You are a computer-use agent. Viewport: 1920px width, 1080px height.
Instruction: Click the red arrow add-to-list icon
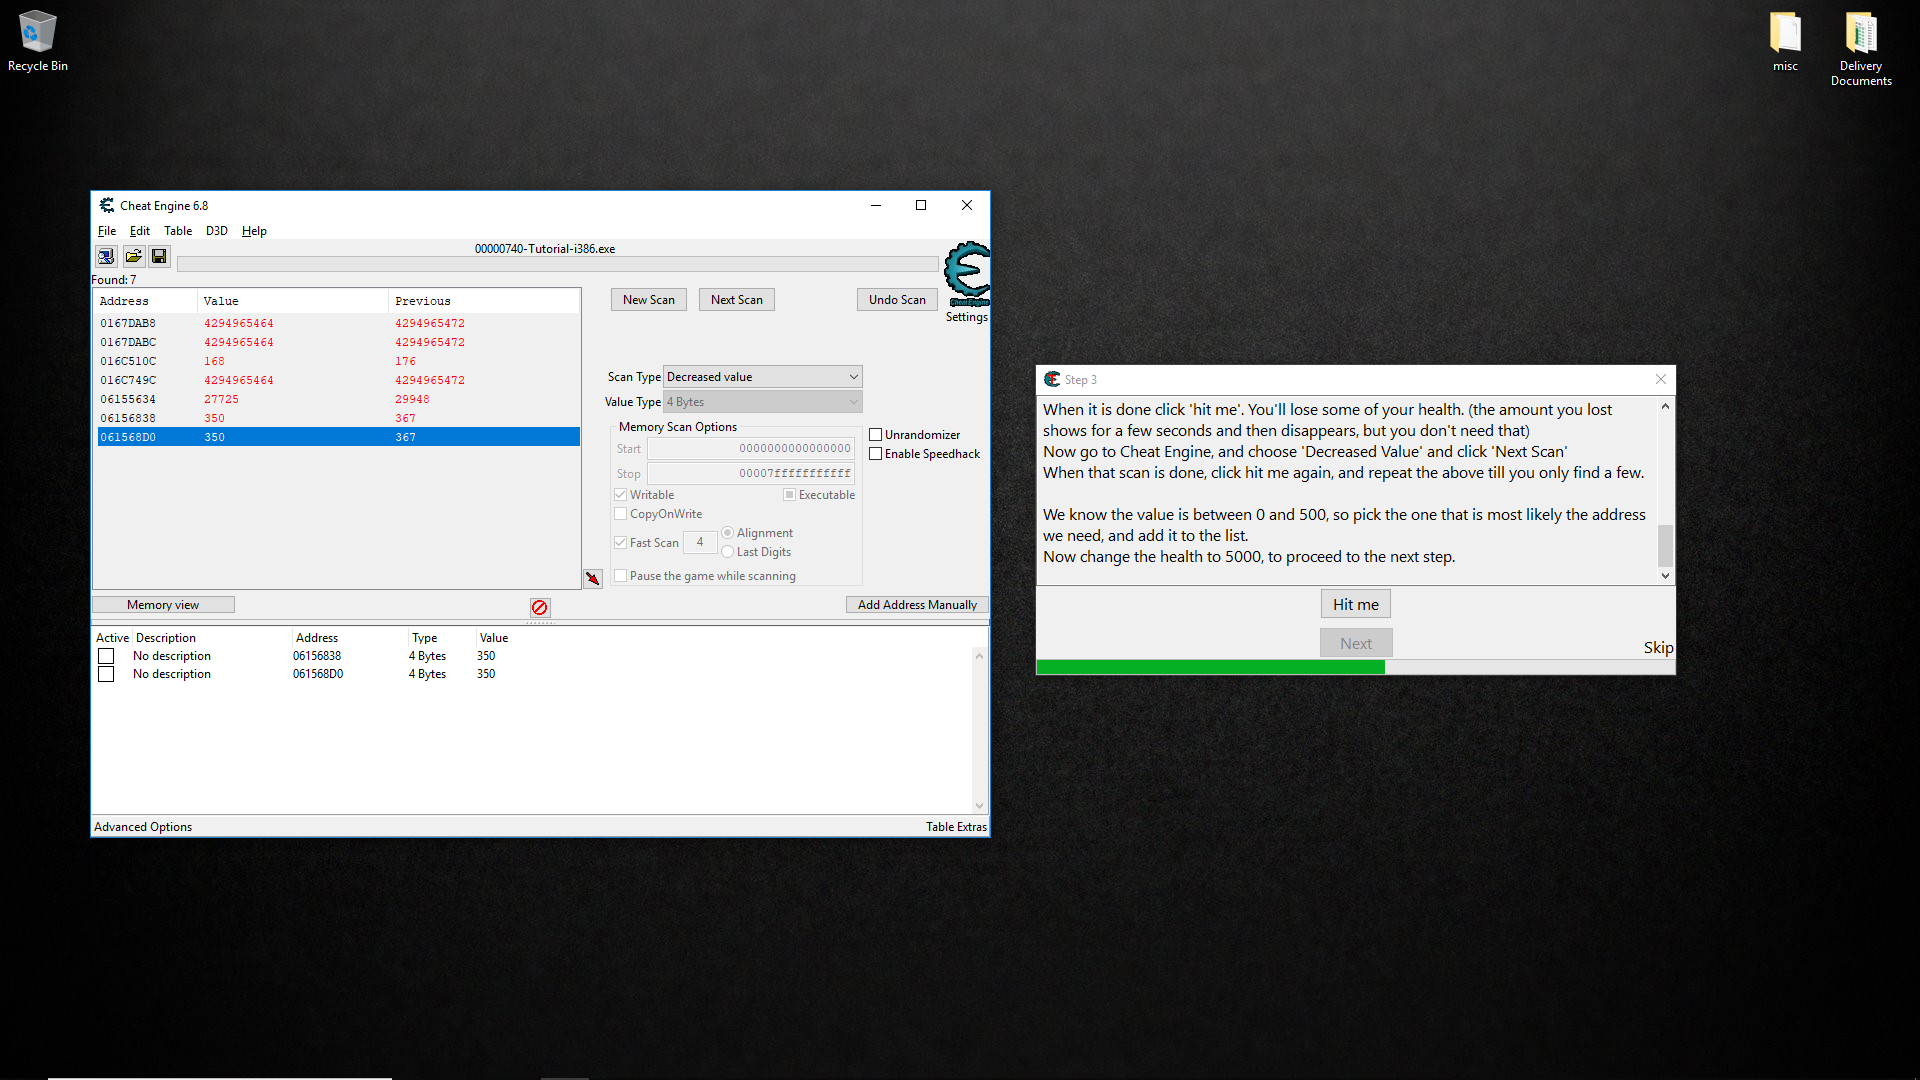[593, 579]
